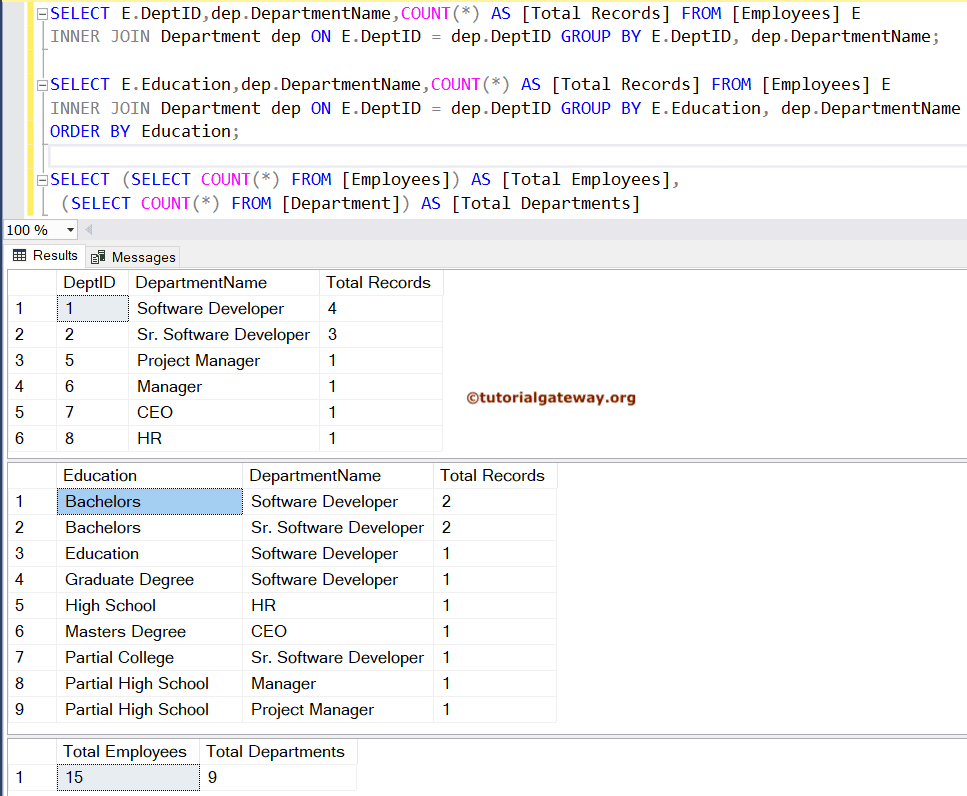
Task: Collapse the first SELECT E.DeptID query block
Action: tap(42, 14)
